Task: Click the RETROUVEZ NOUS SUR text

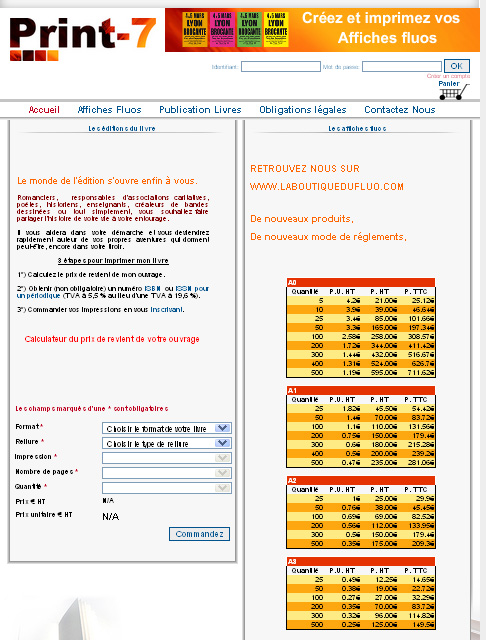Action: click(x=305, y=169)
